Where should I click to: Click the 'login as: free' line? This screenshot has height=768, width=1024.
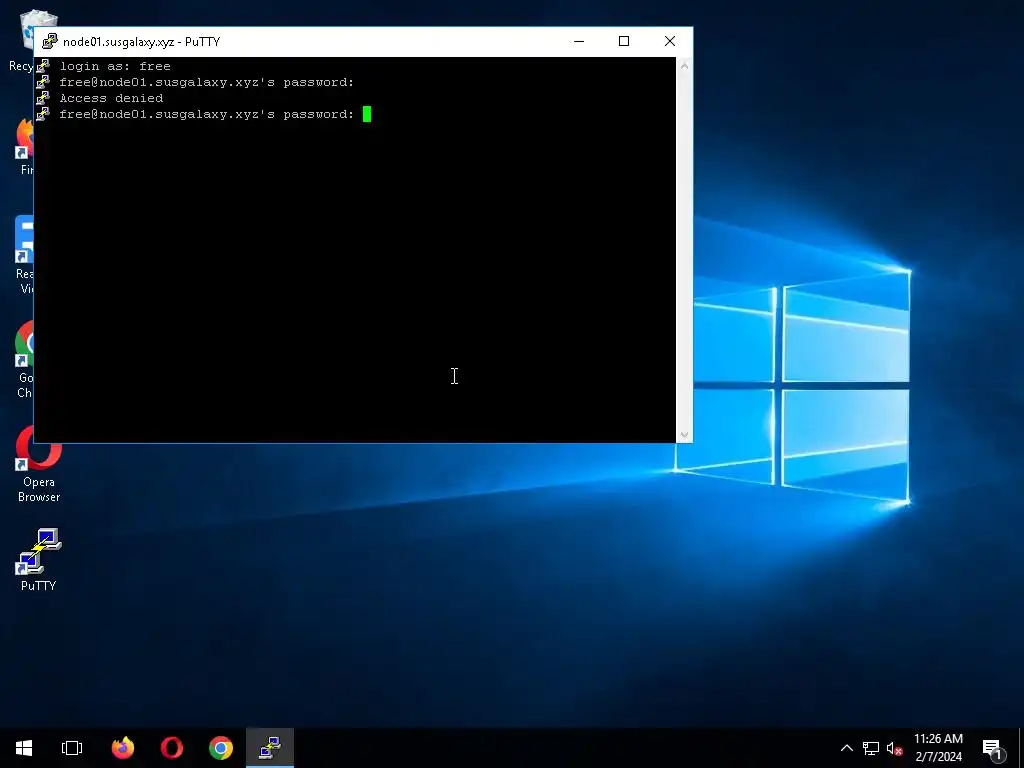(x=115, y=66)
